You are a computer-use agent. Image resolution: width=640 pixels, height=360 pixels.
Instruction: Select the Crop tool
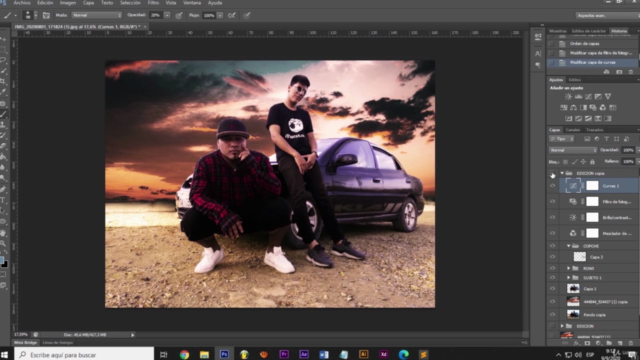4,82
